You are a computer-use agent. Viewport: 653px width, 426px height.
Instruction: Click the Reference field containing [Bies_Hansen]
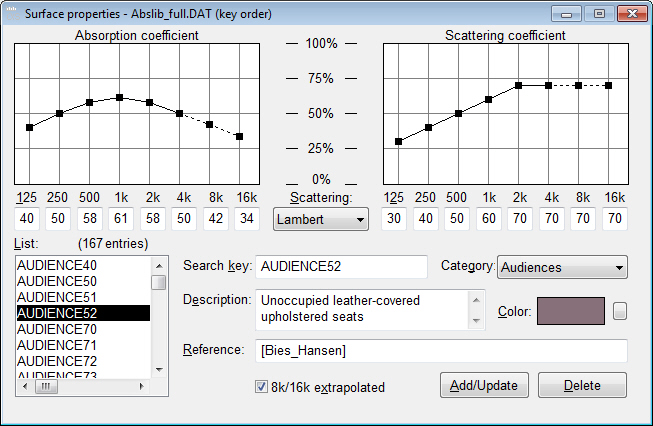tap(441, 349)
